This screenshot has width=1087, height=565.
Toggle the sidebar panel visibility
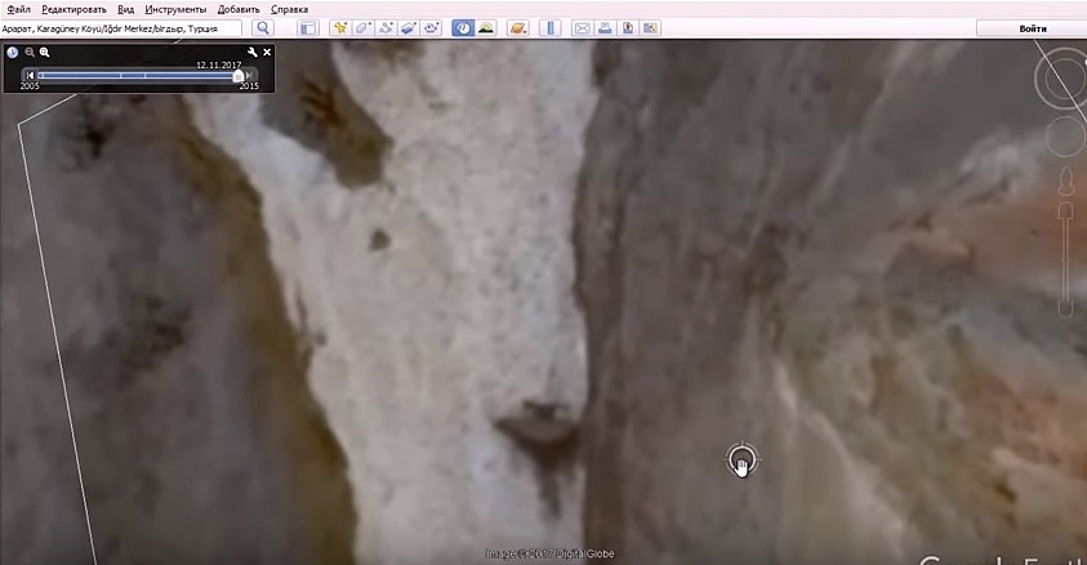tap(308, 28)
